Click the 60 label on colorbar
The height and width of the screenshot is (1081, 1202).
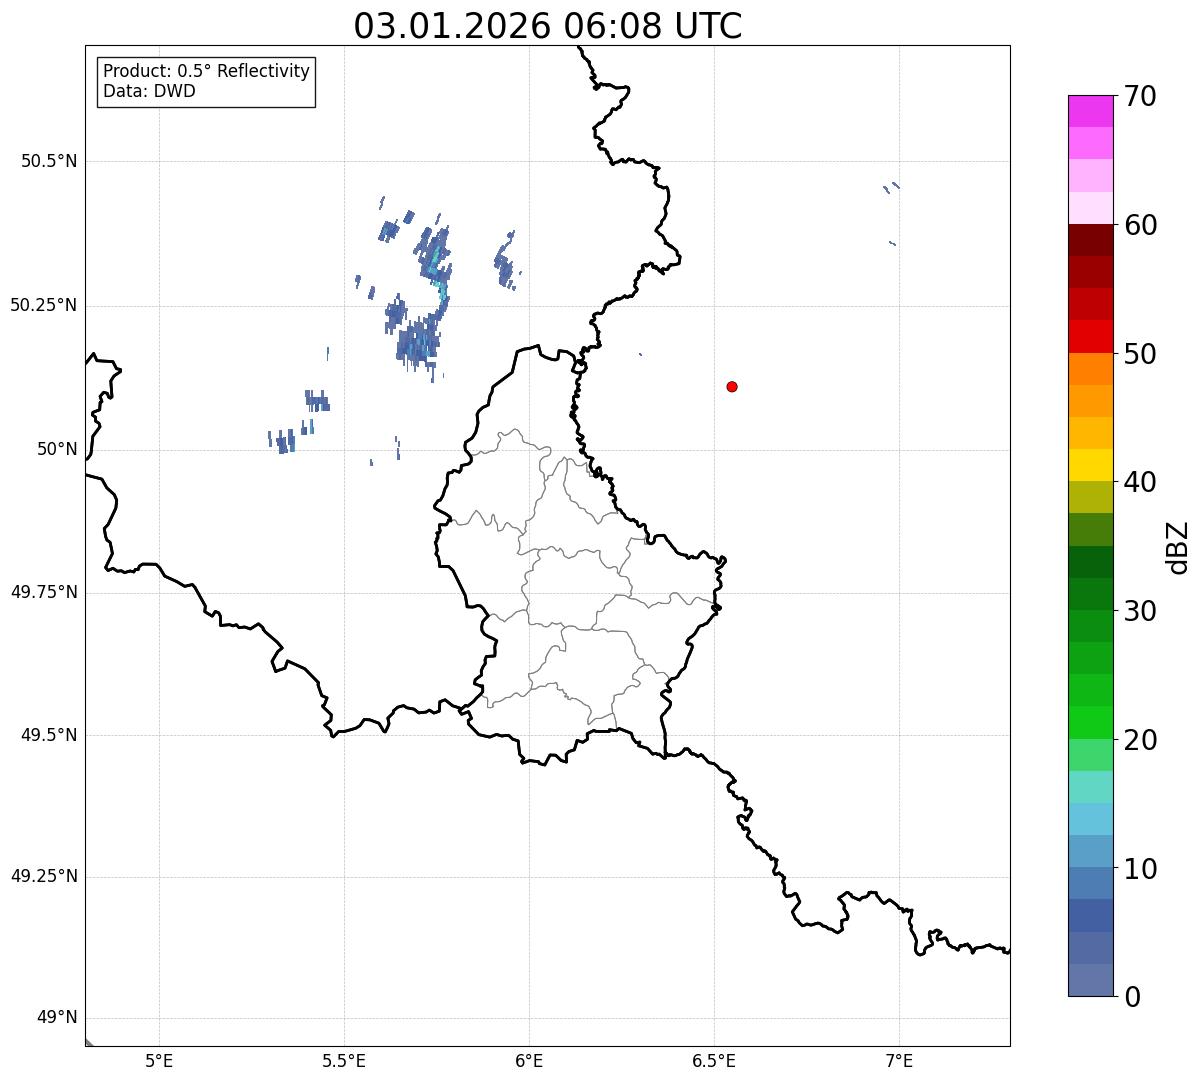[x=1140, y=226]
